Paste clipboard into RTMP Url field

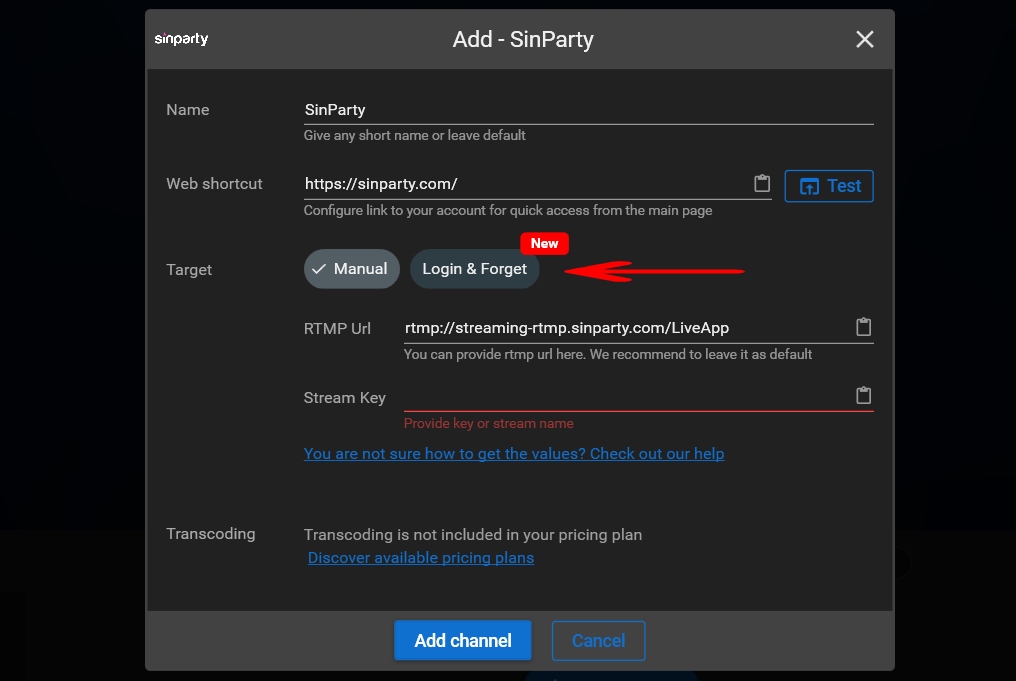[x=863, y=327]
